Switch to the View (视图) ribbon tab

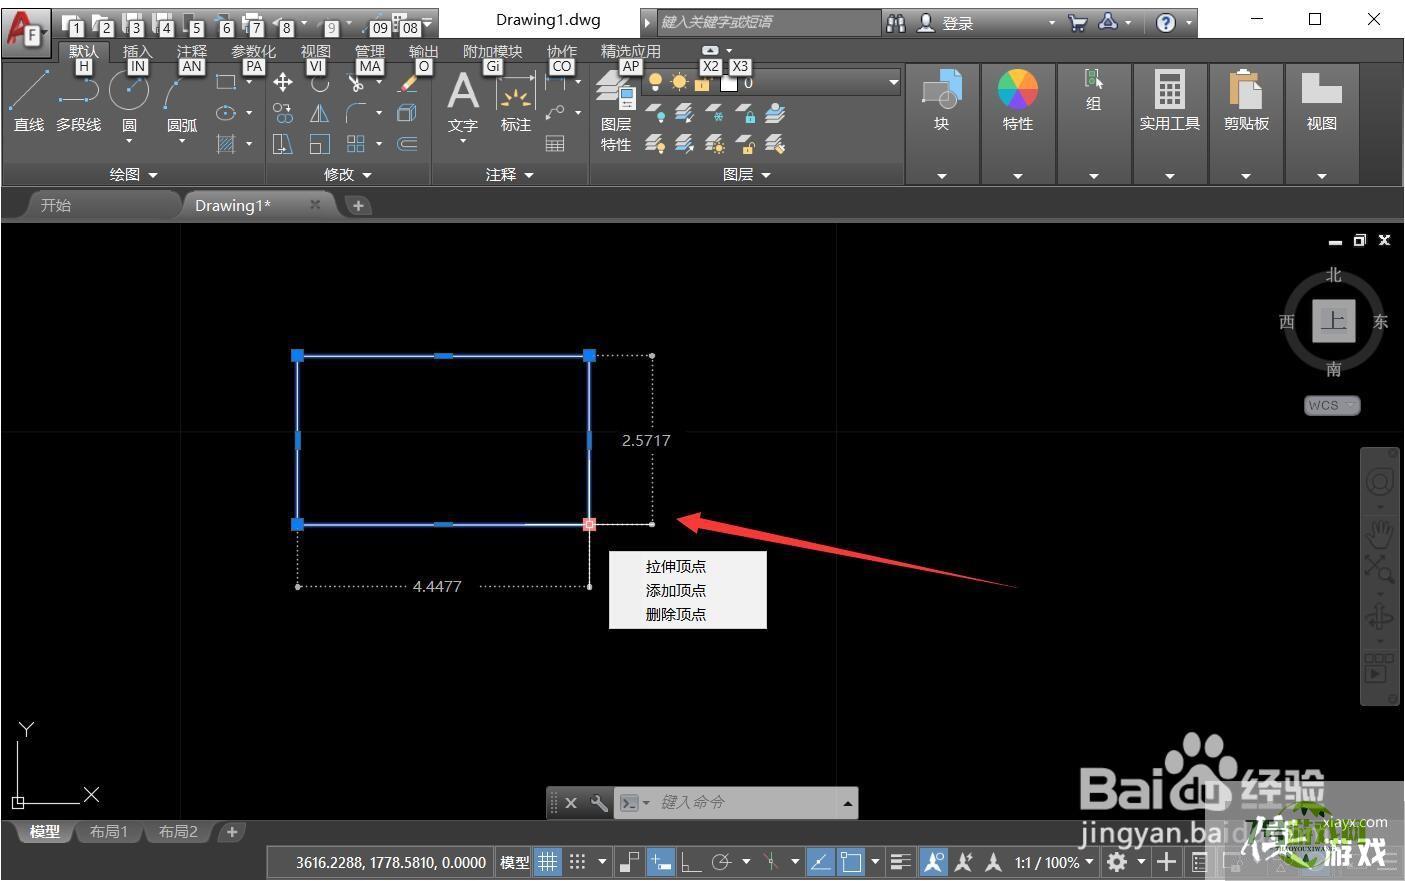[315, 51]
